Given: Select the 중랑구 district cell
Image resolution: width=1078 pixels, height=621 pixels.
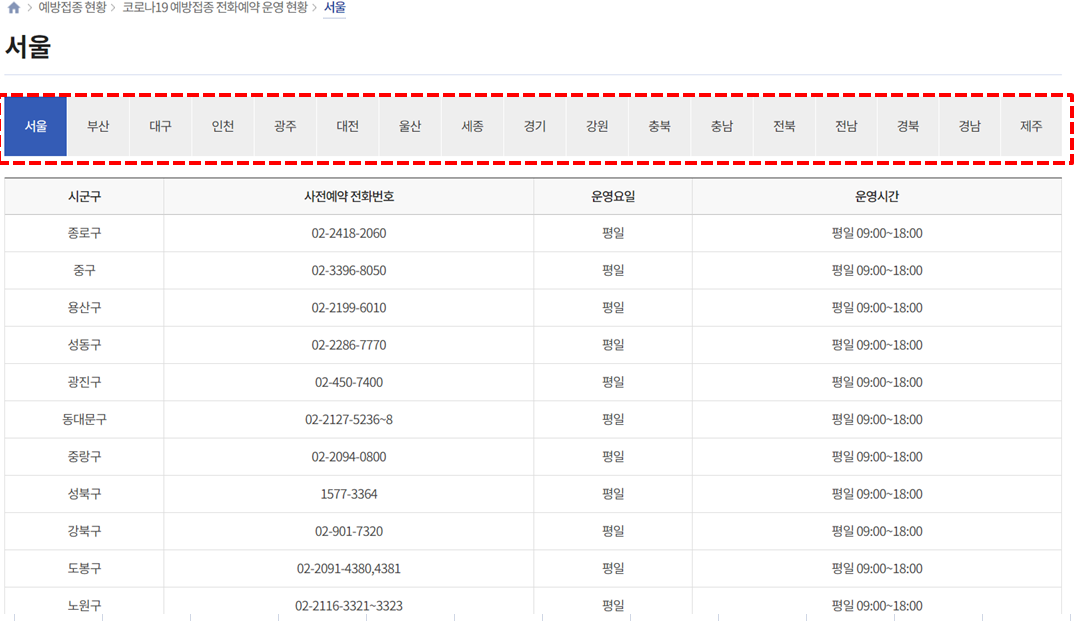Looking at the screenshot, I should tap(85, 457).
